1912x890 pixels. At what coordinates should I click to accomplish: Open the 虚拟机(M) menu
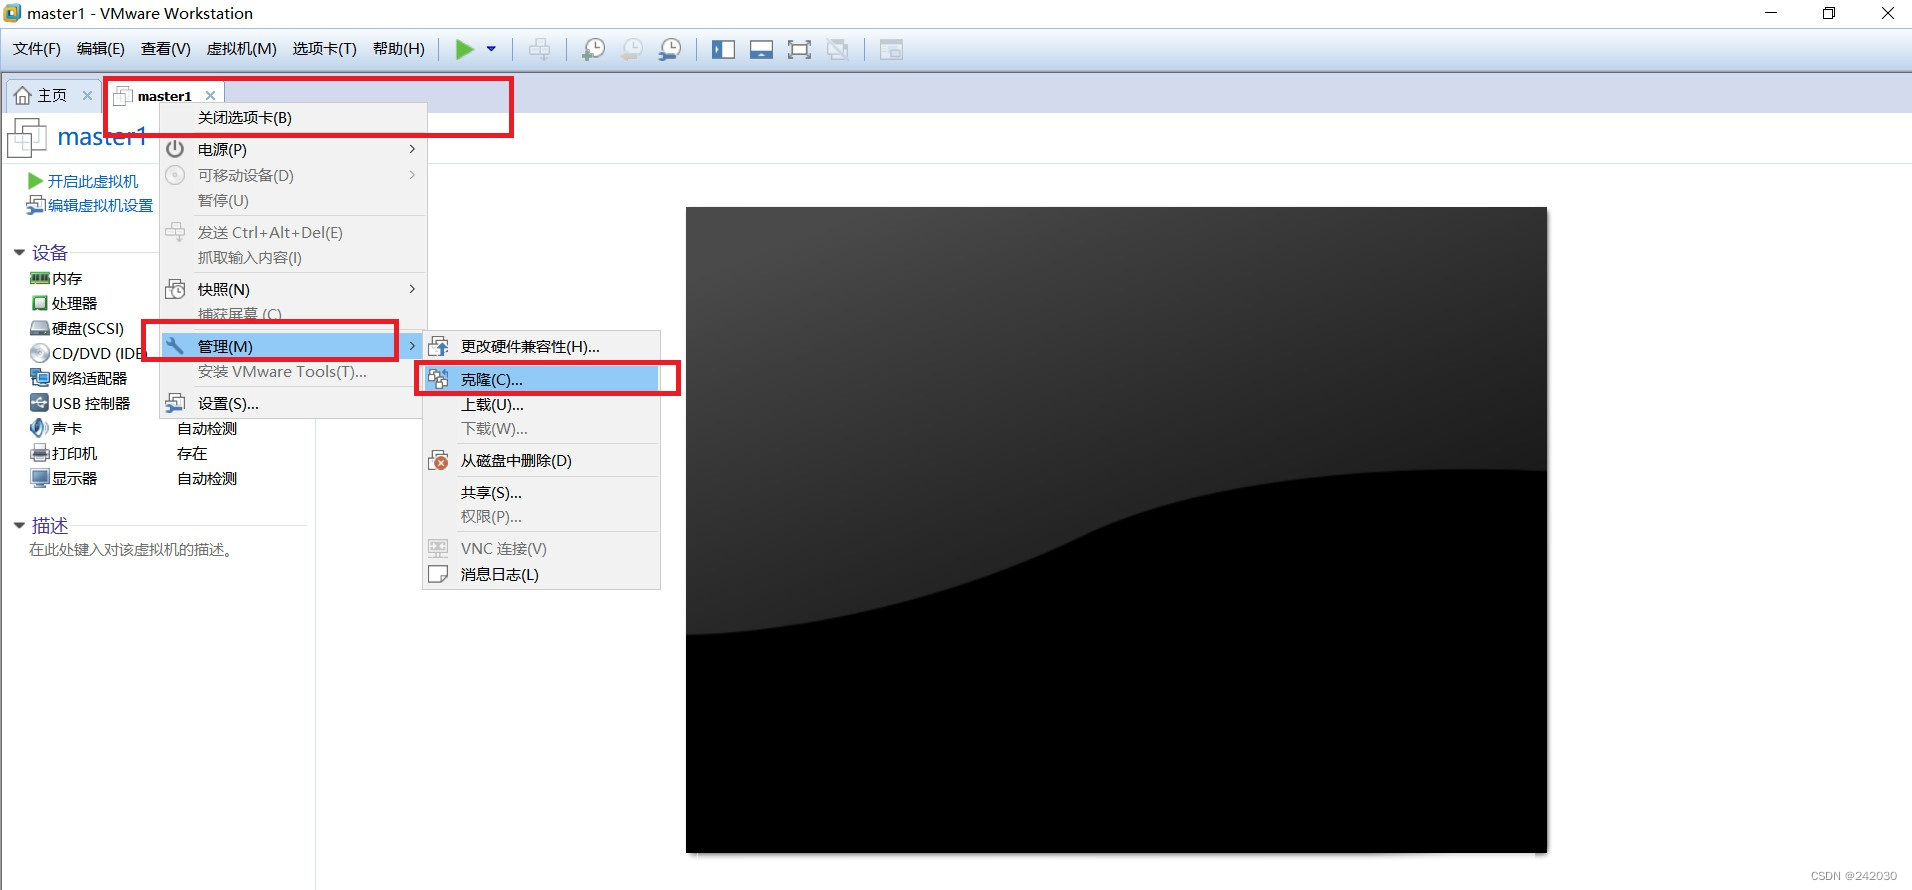pos(242,49)
